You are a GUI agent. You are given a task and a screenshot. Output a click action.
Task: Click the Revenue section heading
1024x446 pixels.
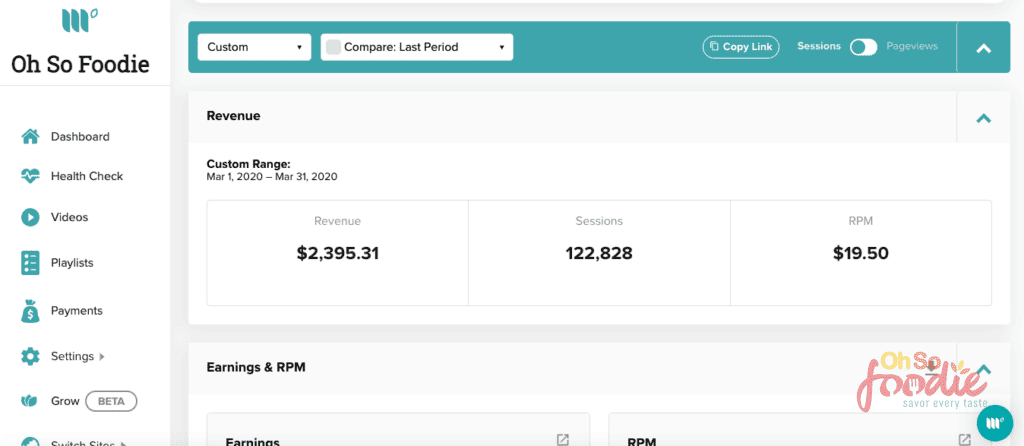pos(233,116)
